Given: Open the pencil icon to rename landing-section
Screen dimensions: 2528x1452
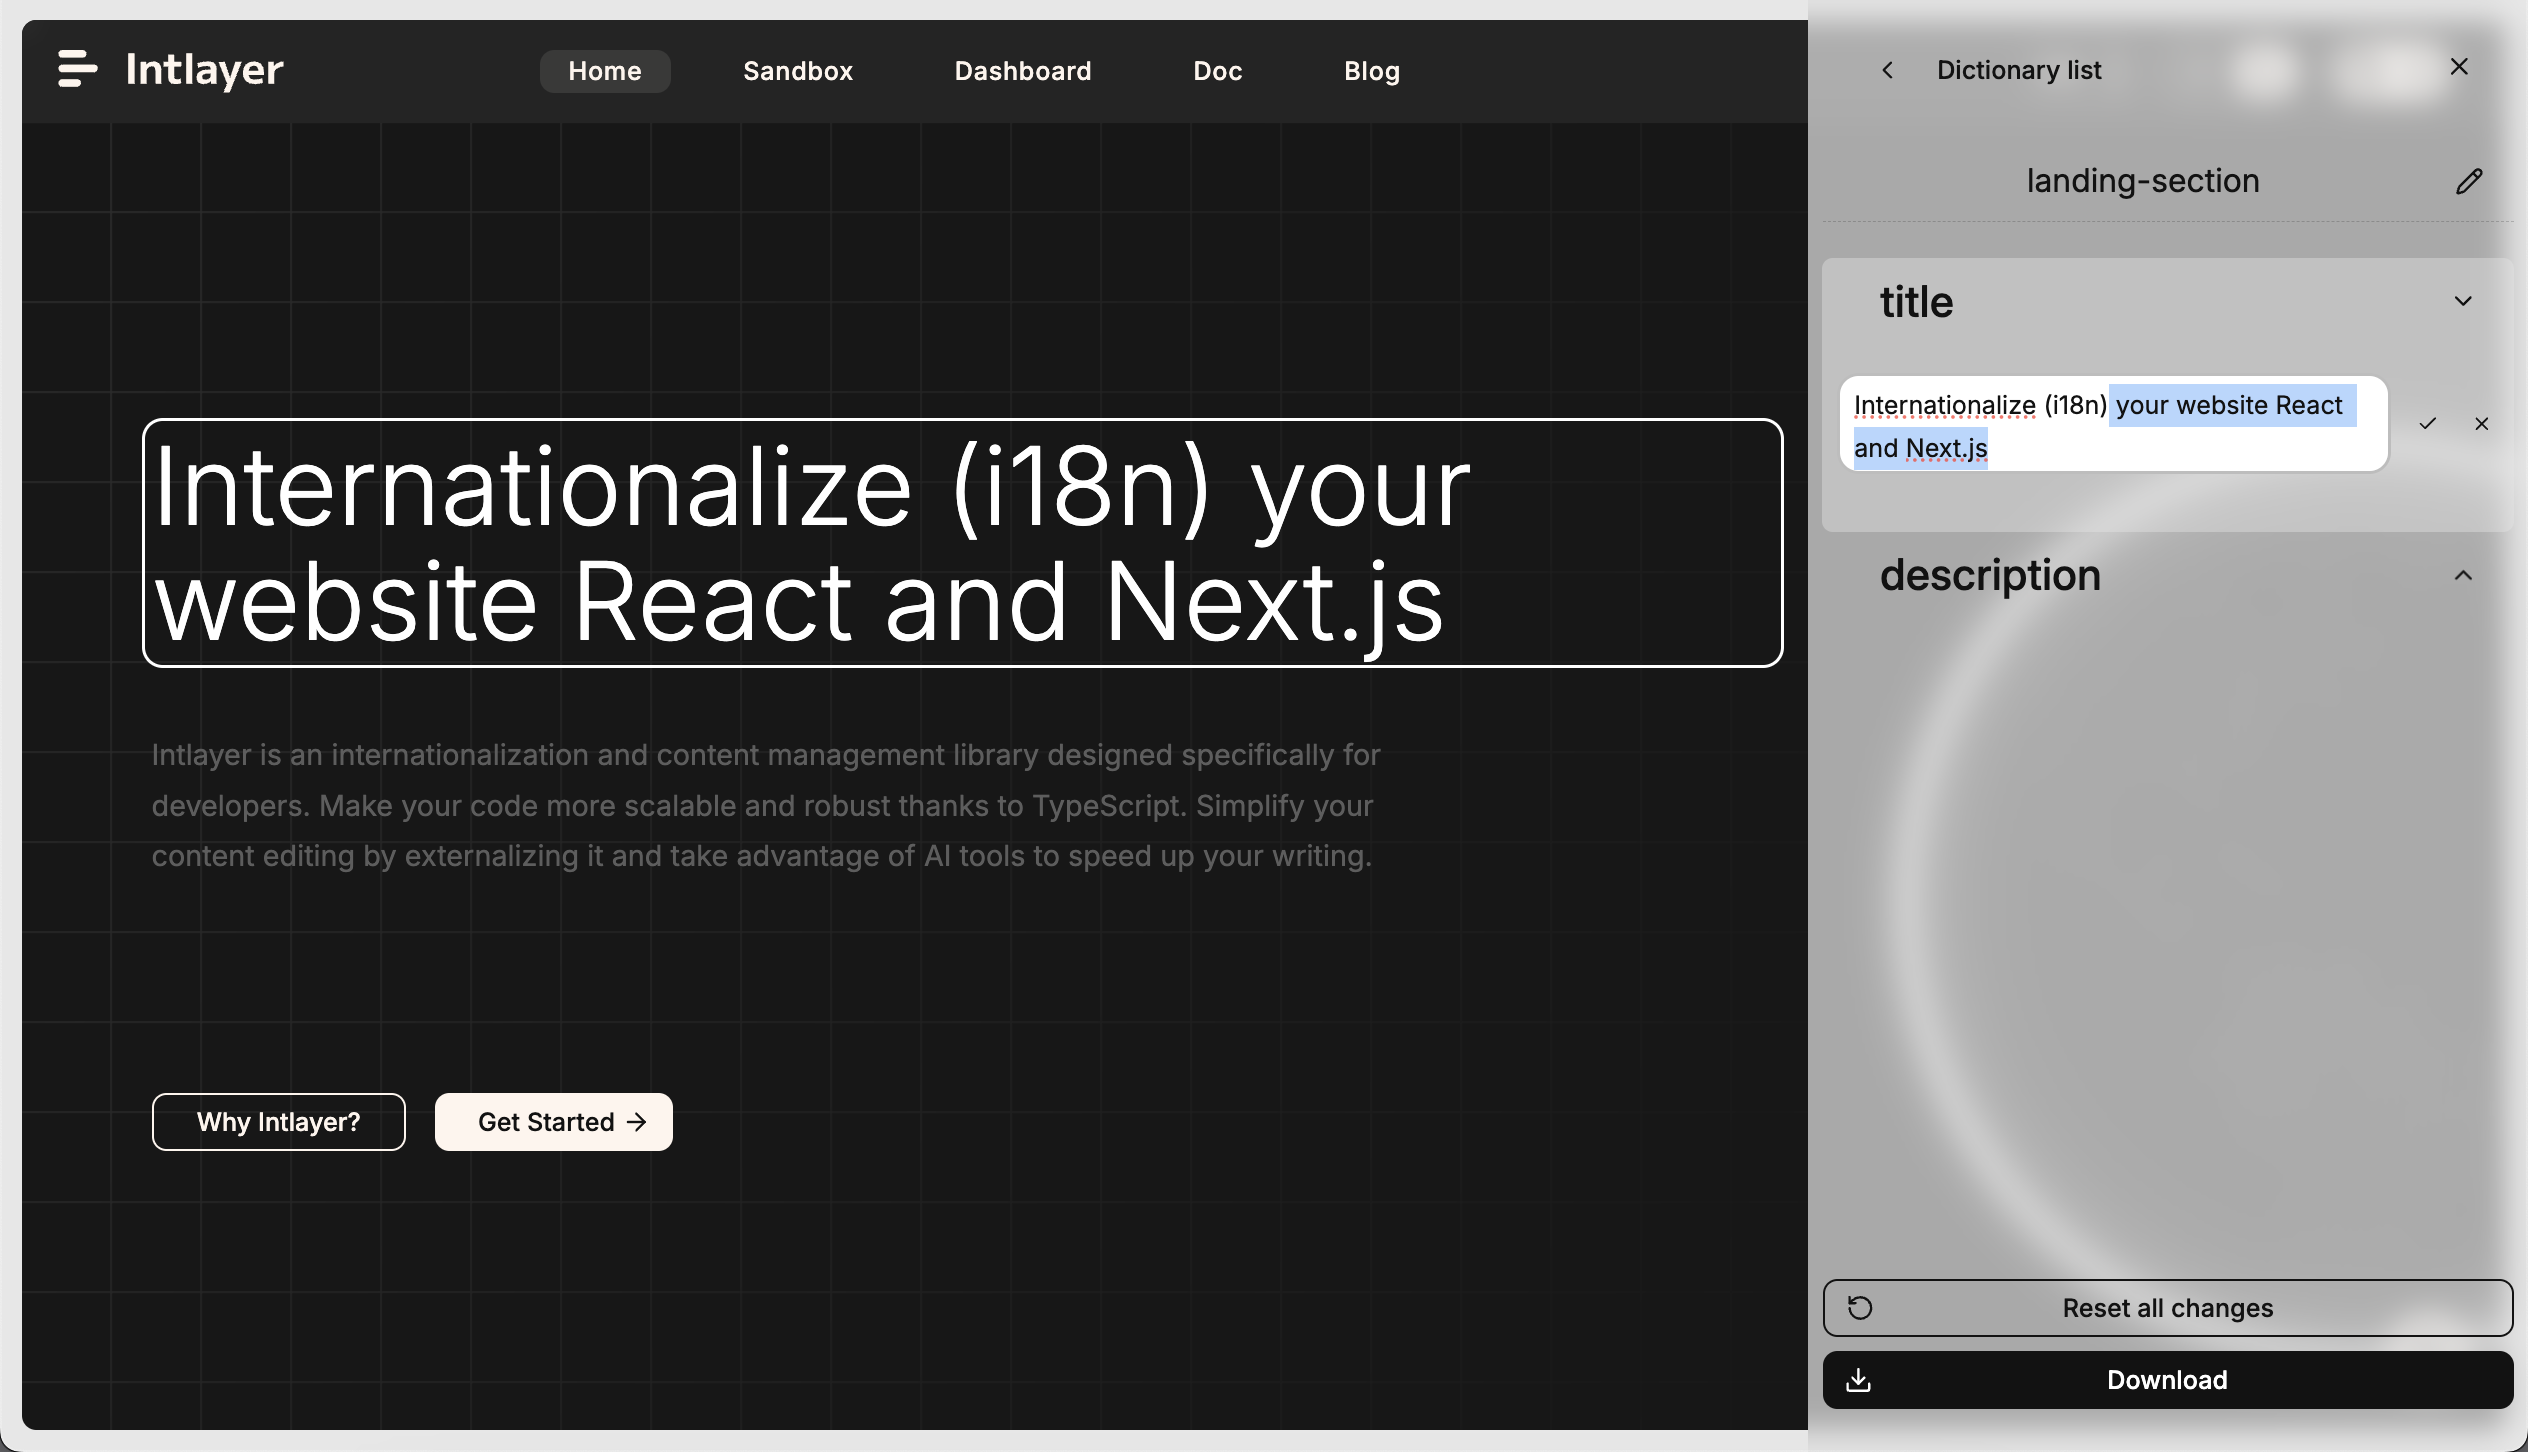Looking at the screenshot, I should (2470, 180).
